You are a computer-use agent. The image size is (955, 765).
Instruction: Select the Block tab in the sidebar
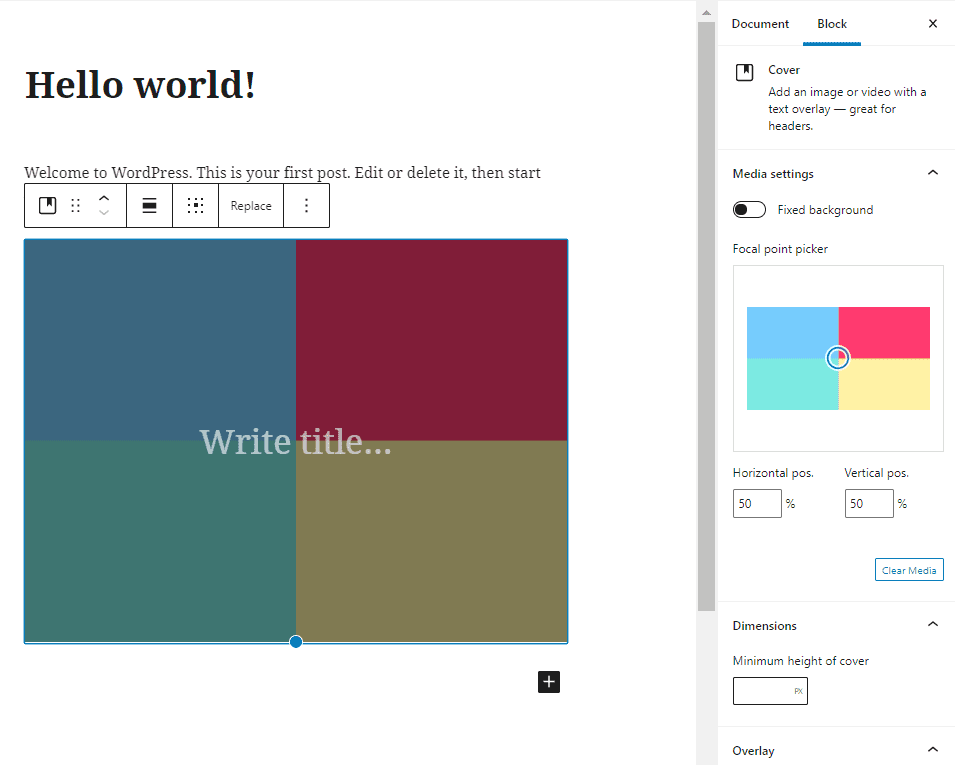831,23
